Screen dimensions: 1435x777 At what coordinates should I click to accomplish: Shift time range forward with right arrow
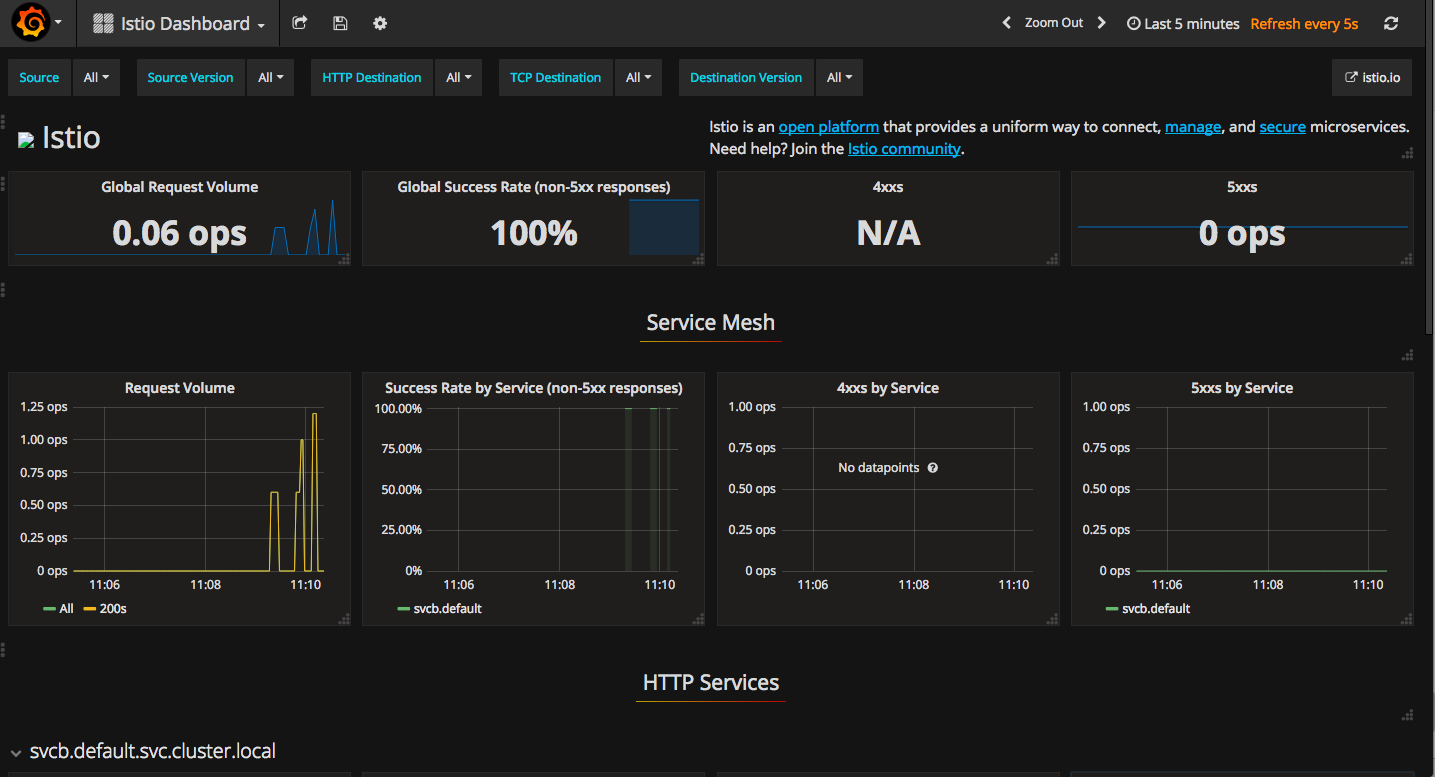1101,23
